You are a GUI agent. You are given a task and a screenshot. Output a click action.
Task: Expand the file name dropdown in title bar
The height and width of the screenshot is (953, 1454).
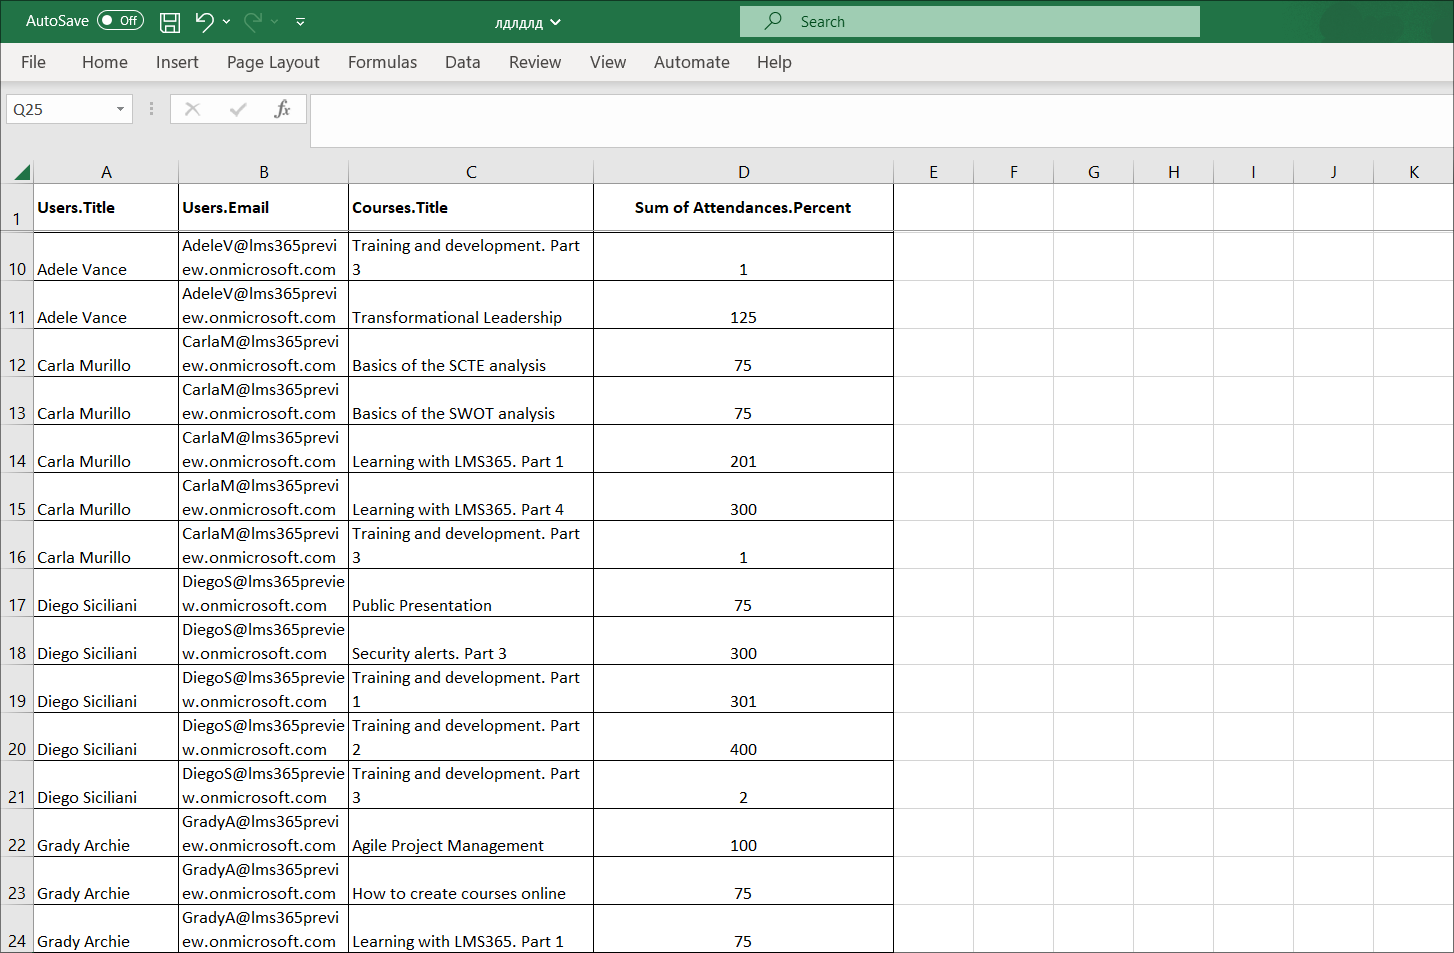[x=556, y=22]
